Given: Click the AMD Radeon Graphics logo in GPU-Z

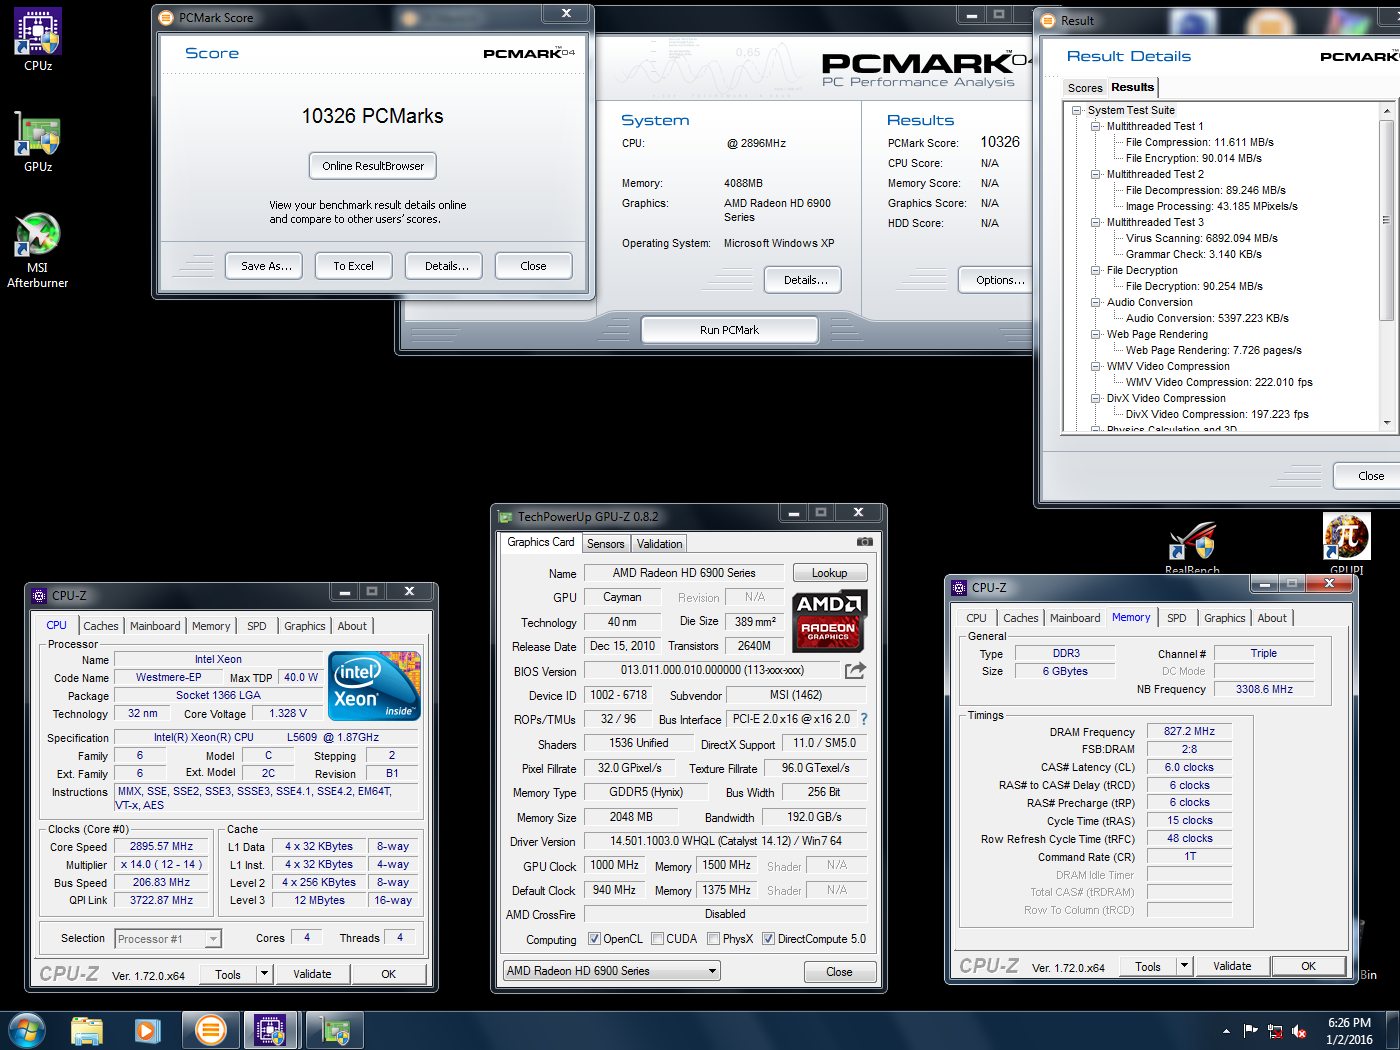Looking at the screenshot, I should 829,620.
